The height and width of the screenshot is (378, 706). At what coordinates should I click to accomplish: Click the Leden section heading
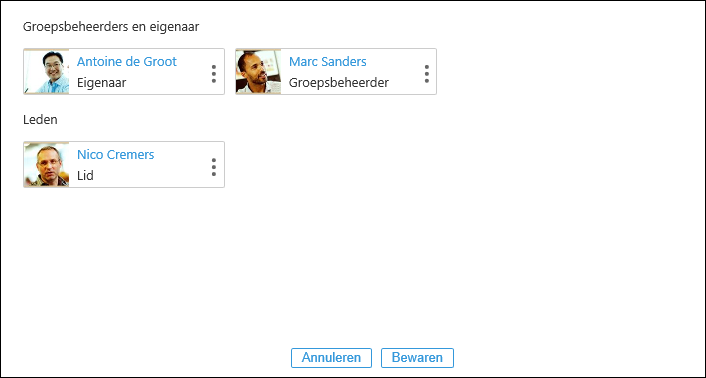40,120
